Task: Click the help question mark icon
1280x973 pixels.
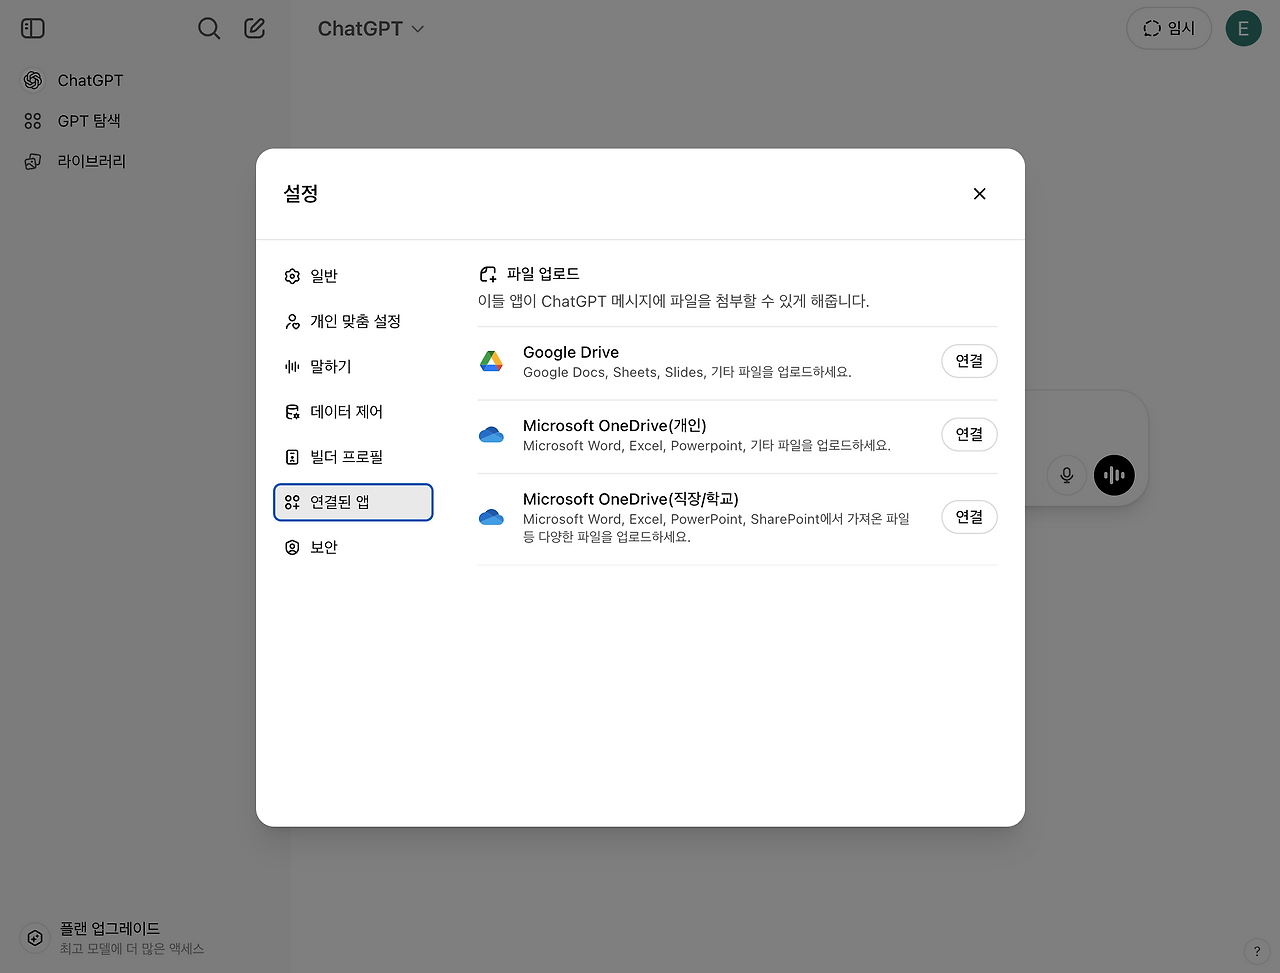Action: 1257,951
